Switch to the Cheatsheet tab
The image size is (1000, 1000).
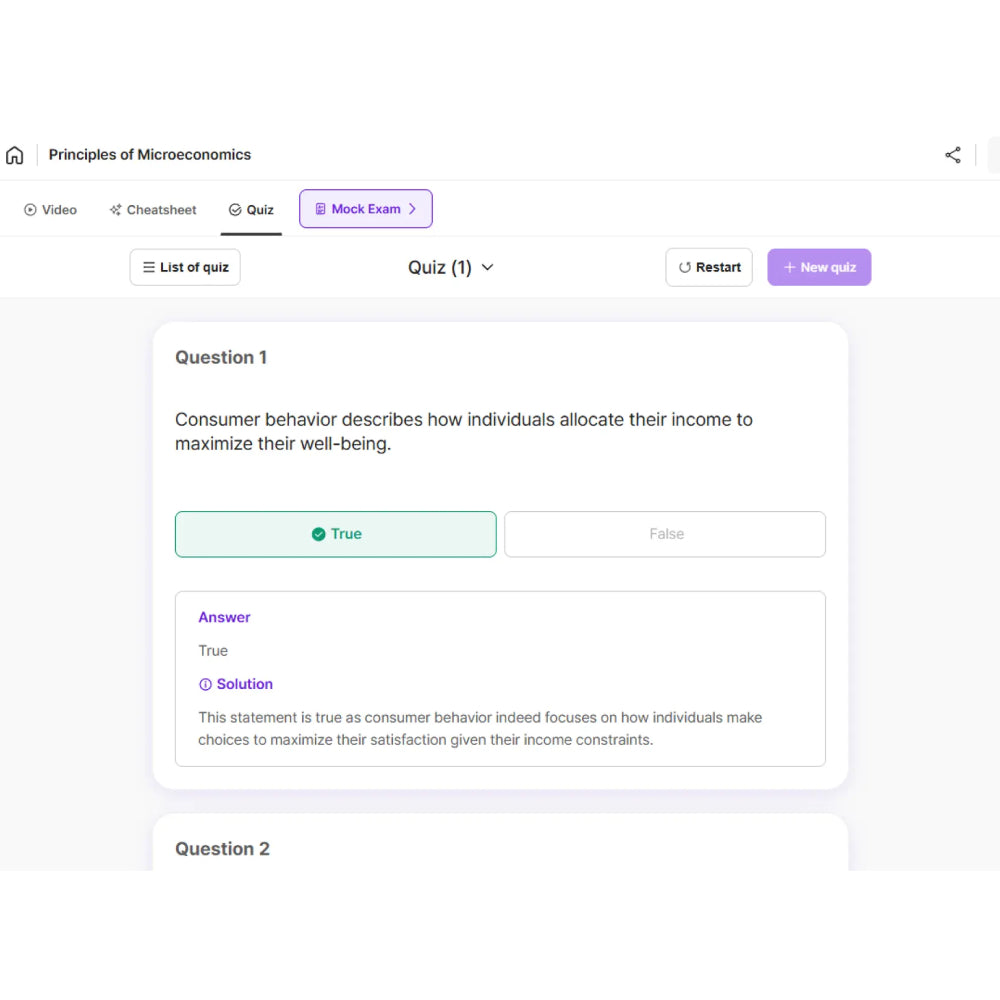pos(152,209)
